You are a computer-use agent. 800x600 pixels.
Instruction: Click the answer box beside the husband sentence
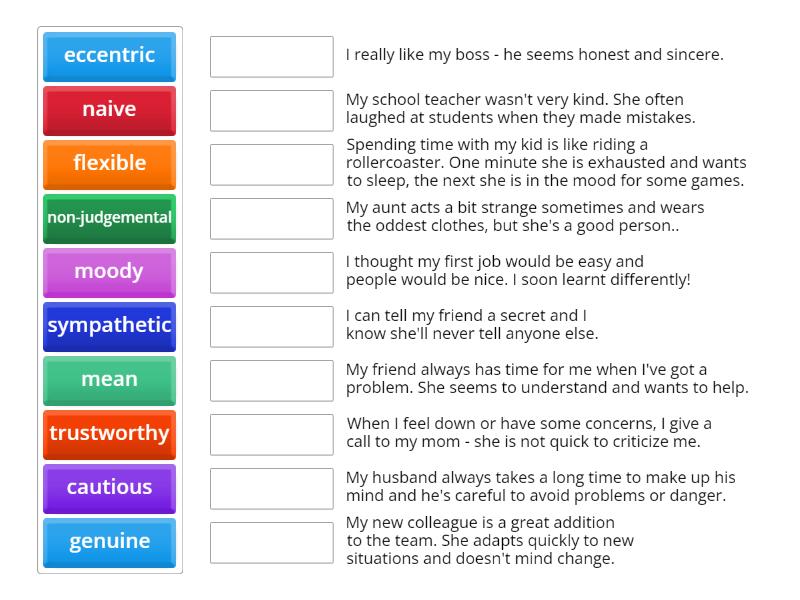(271, 487)
